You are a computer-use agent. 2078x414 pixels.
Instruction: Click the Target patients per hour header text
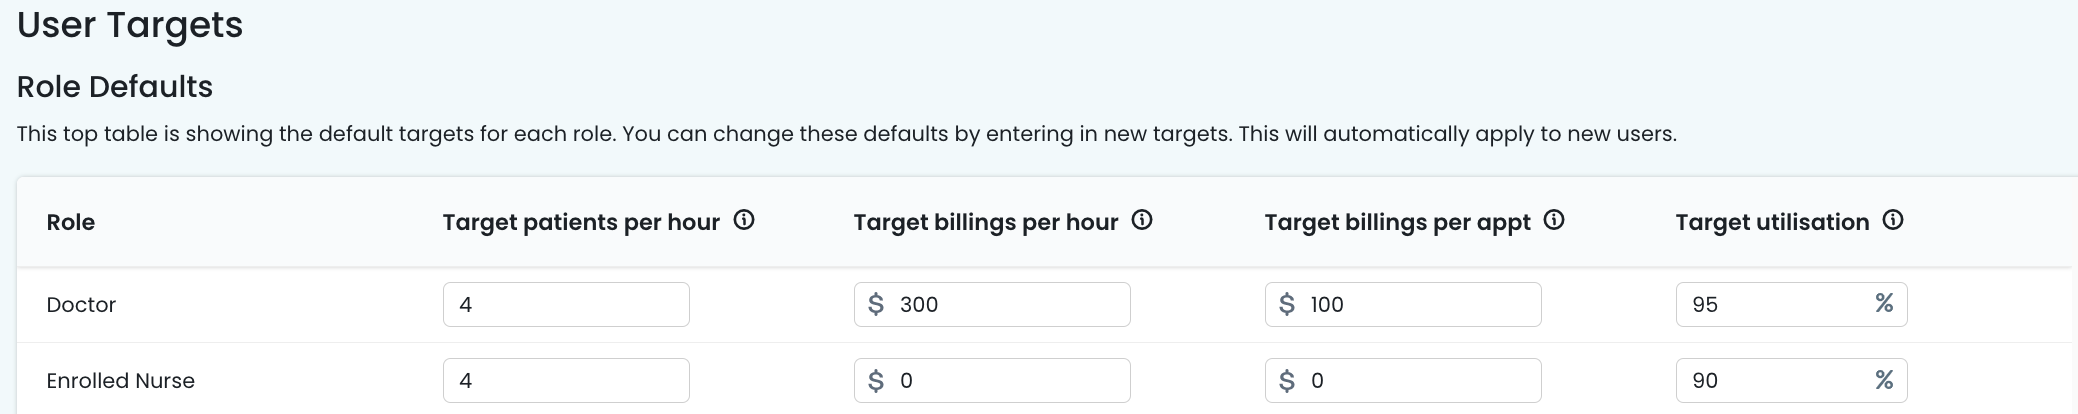click(x=581, y=222)
